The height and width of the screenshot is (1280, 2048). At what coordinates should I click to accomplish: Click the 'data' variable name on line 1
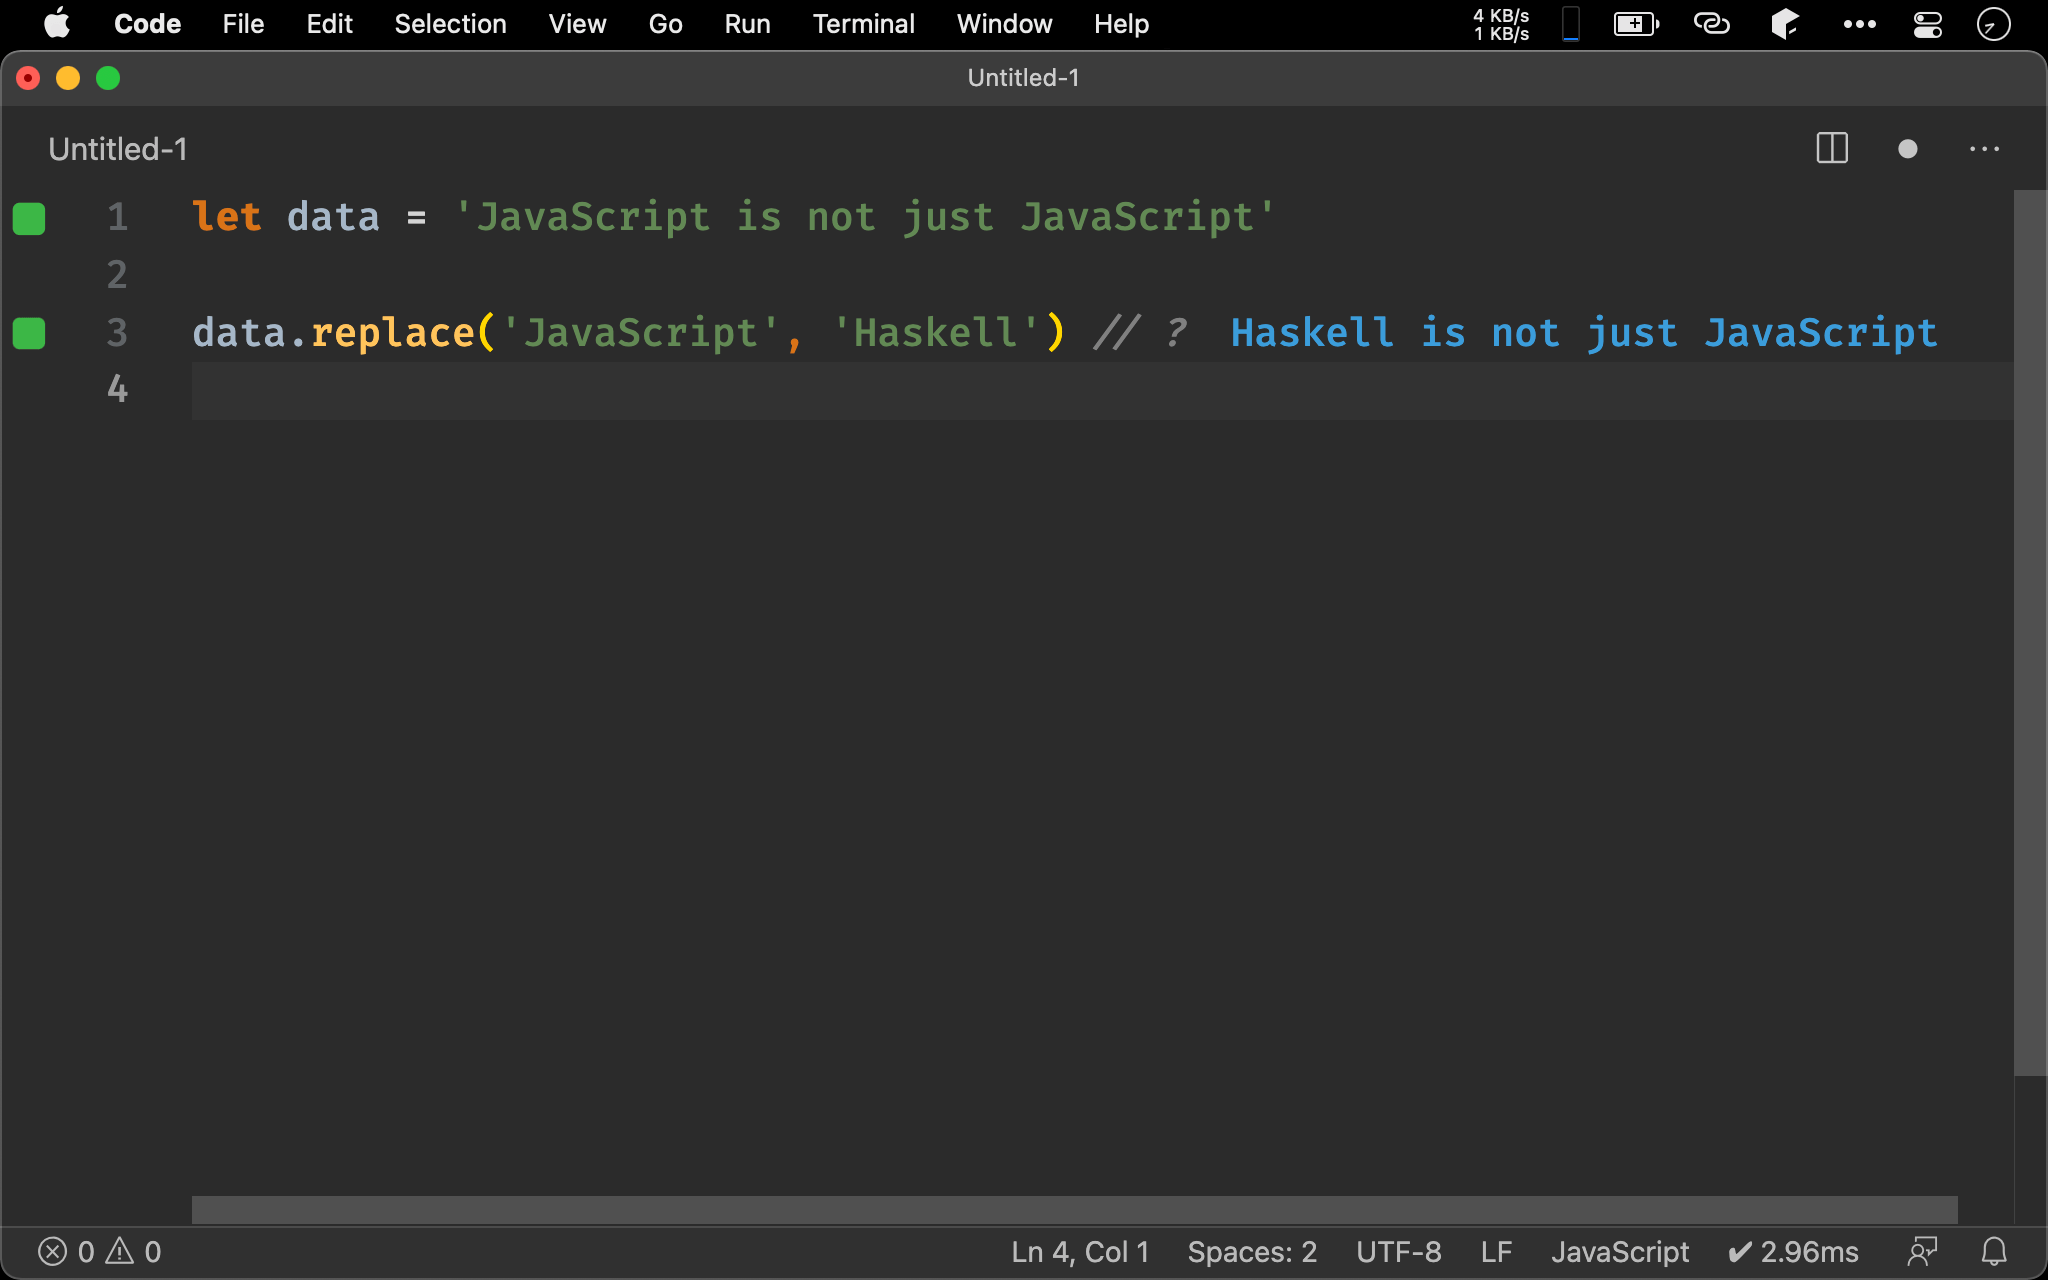333,217
